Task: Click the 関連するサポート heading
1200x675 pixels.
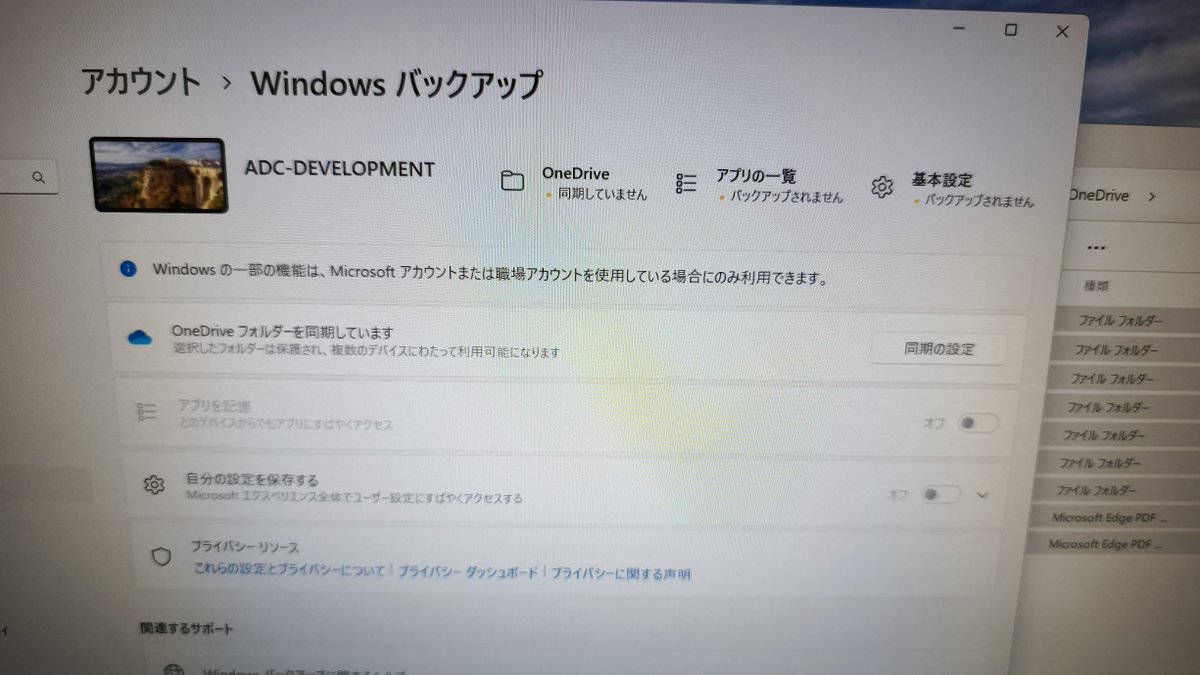Action: coord(187,629)
